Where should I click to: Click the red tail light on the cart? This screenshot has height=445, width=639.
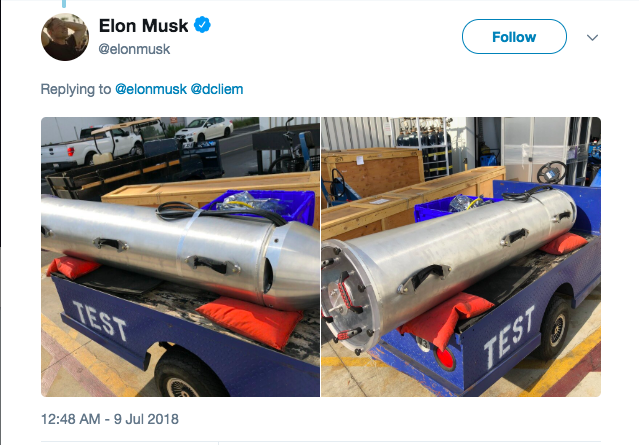pos(445,358)
